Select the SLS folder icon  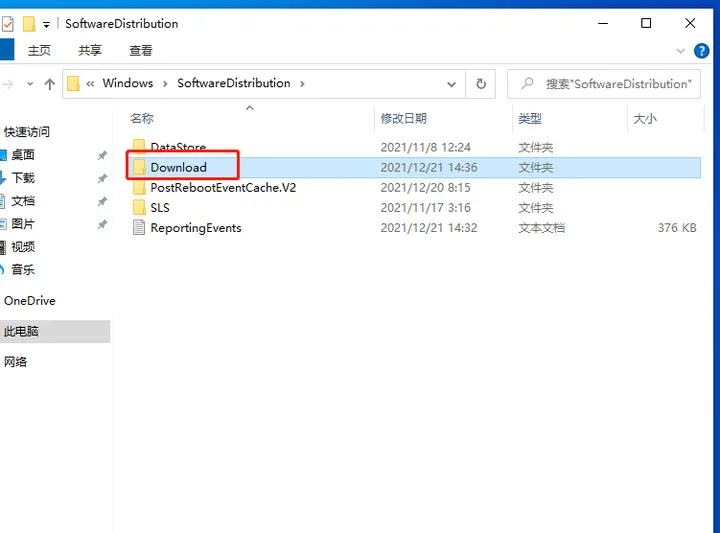[x=139, y=208]
